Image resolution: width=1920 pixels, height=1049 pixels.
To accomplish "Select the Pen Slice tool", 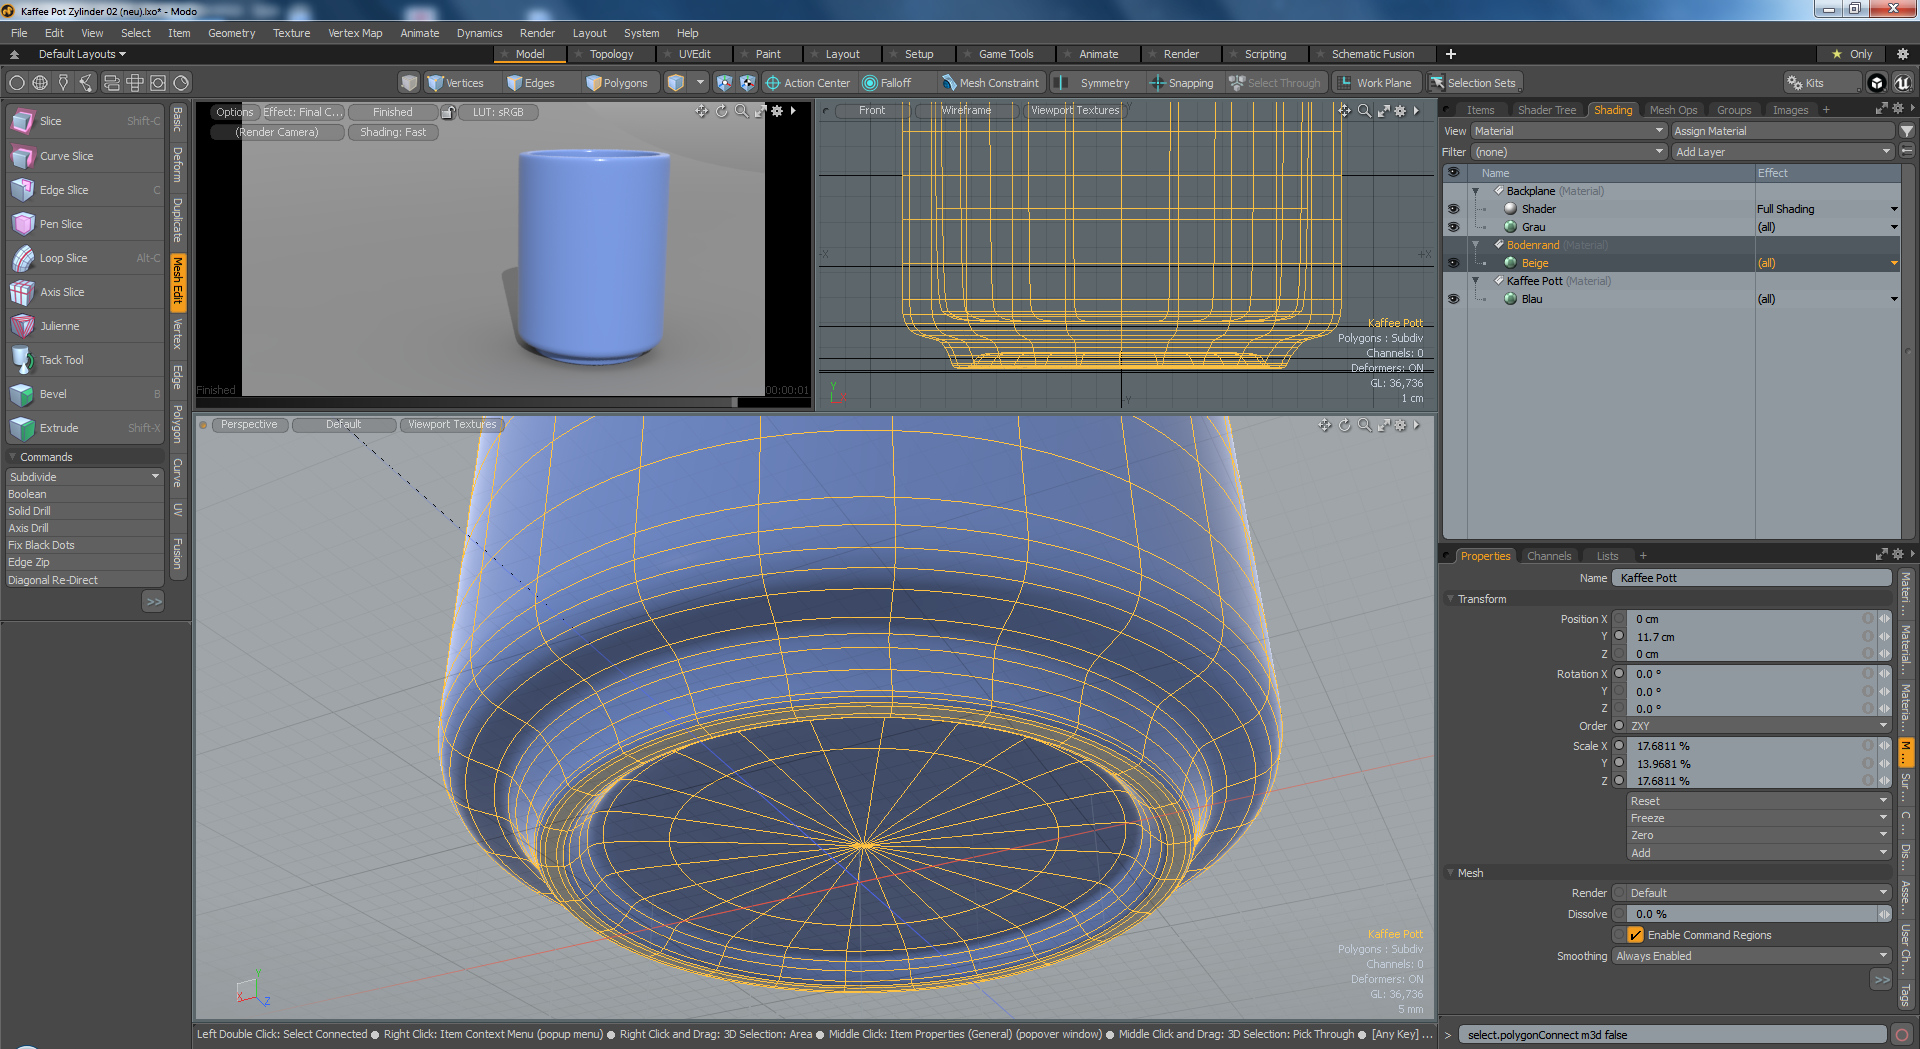I will point(60,224).
